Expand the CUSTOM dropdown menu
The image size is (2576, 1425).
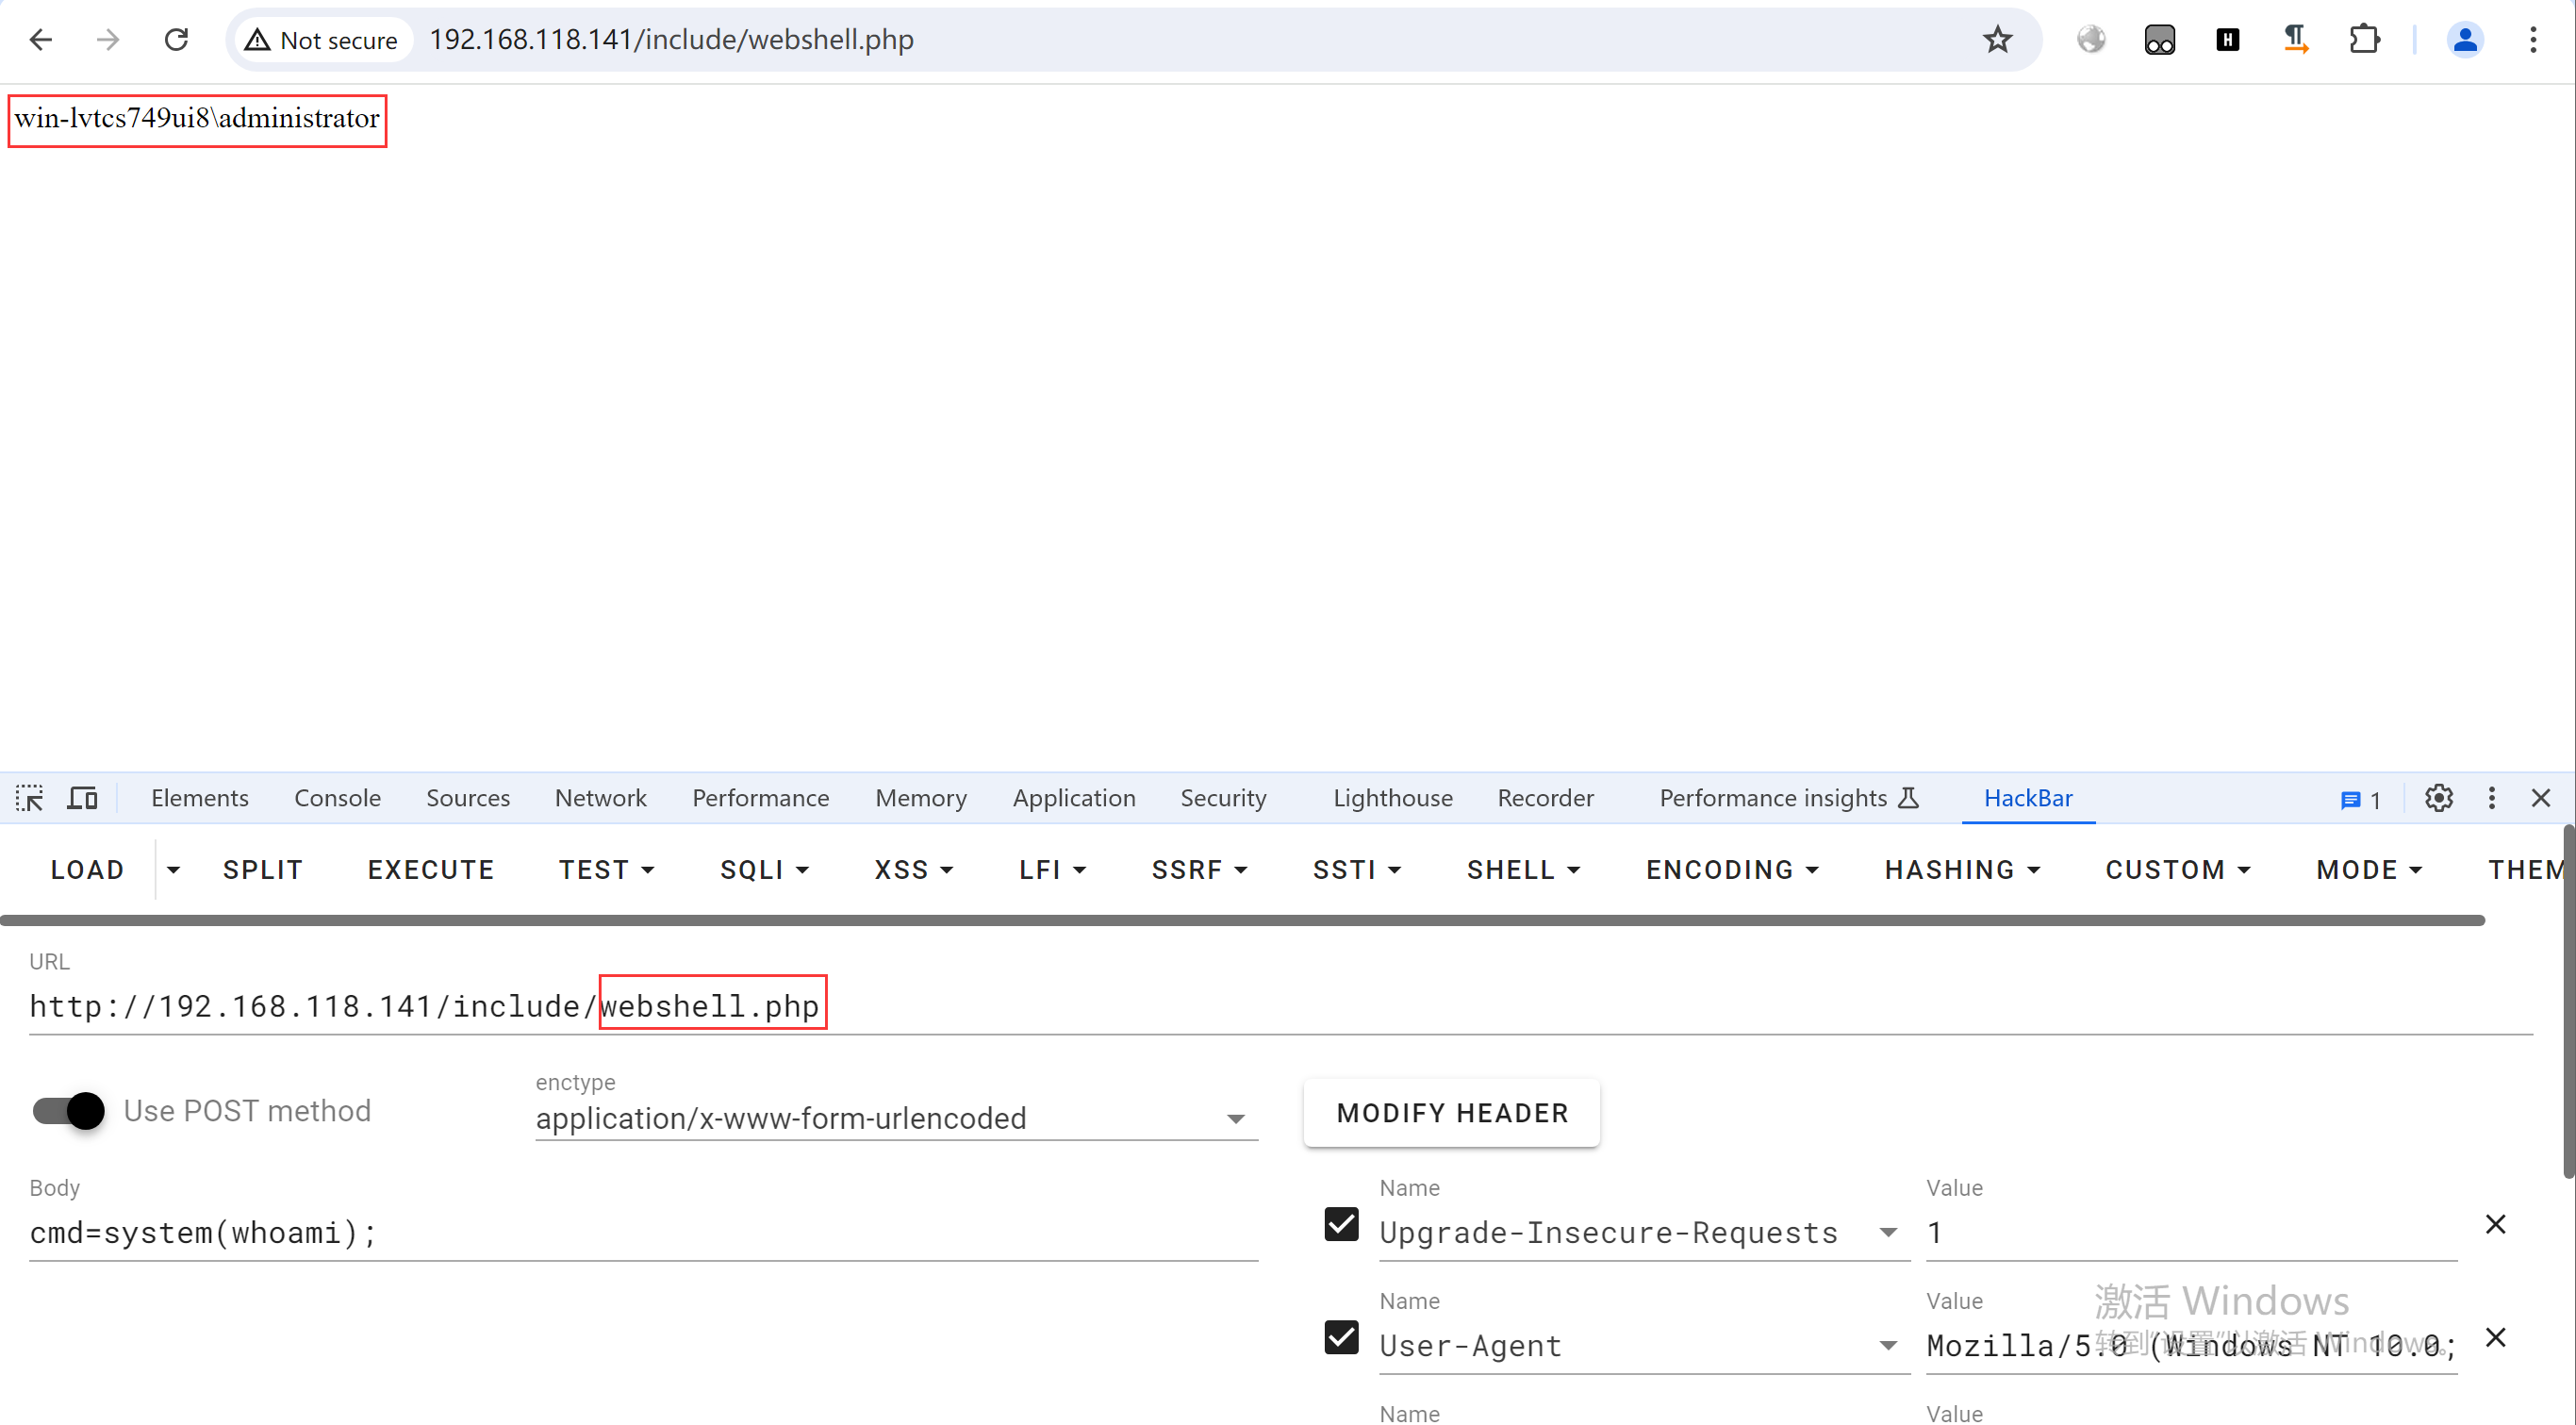coord(2178,870)
